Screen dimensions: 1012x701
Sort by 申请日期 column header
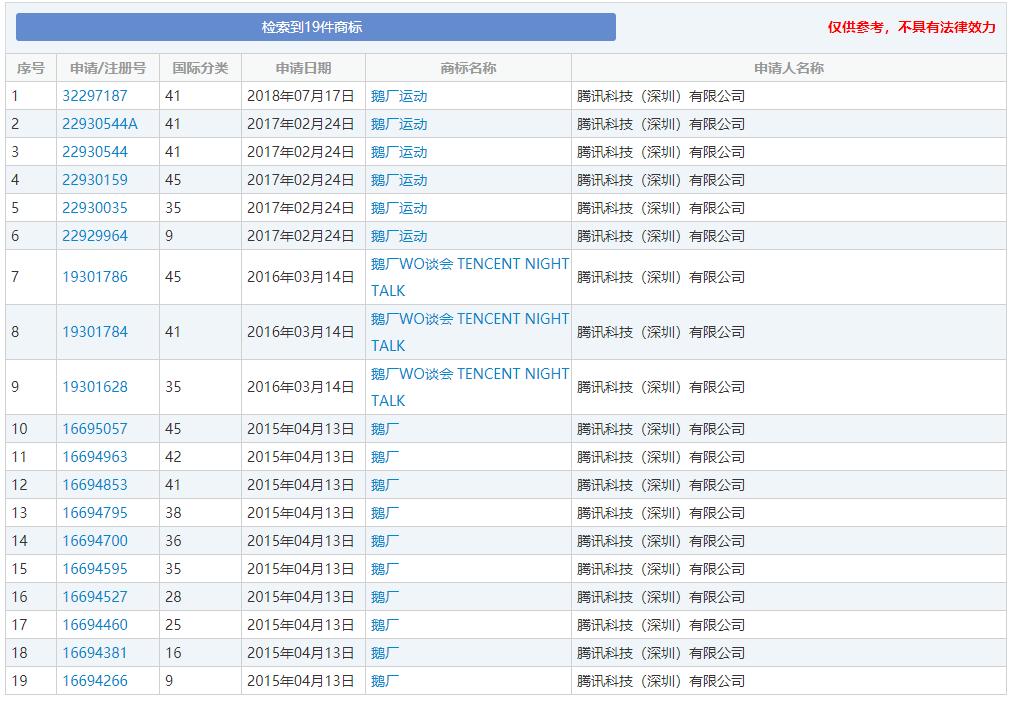[x=303, y=68]
